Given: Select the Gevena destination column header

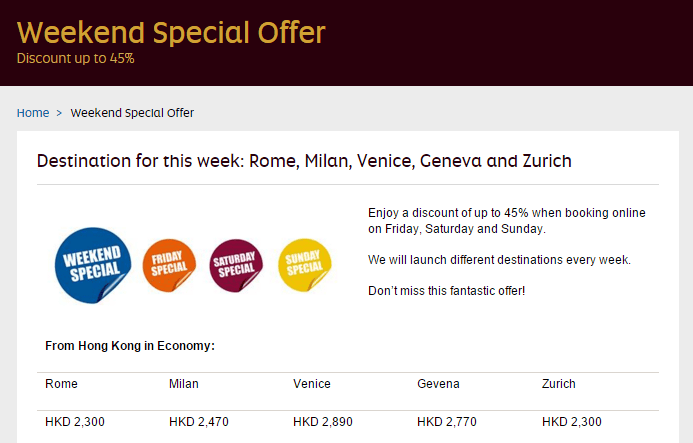Looking at the screenshot, I should 438,384.
